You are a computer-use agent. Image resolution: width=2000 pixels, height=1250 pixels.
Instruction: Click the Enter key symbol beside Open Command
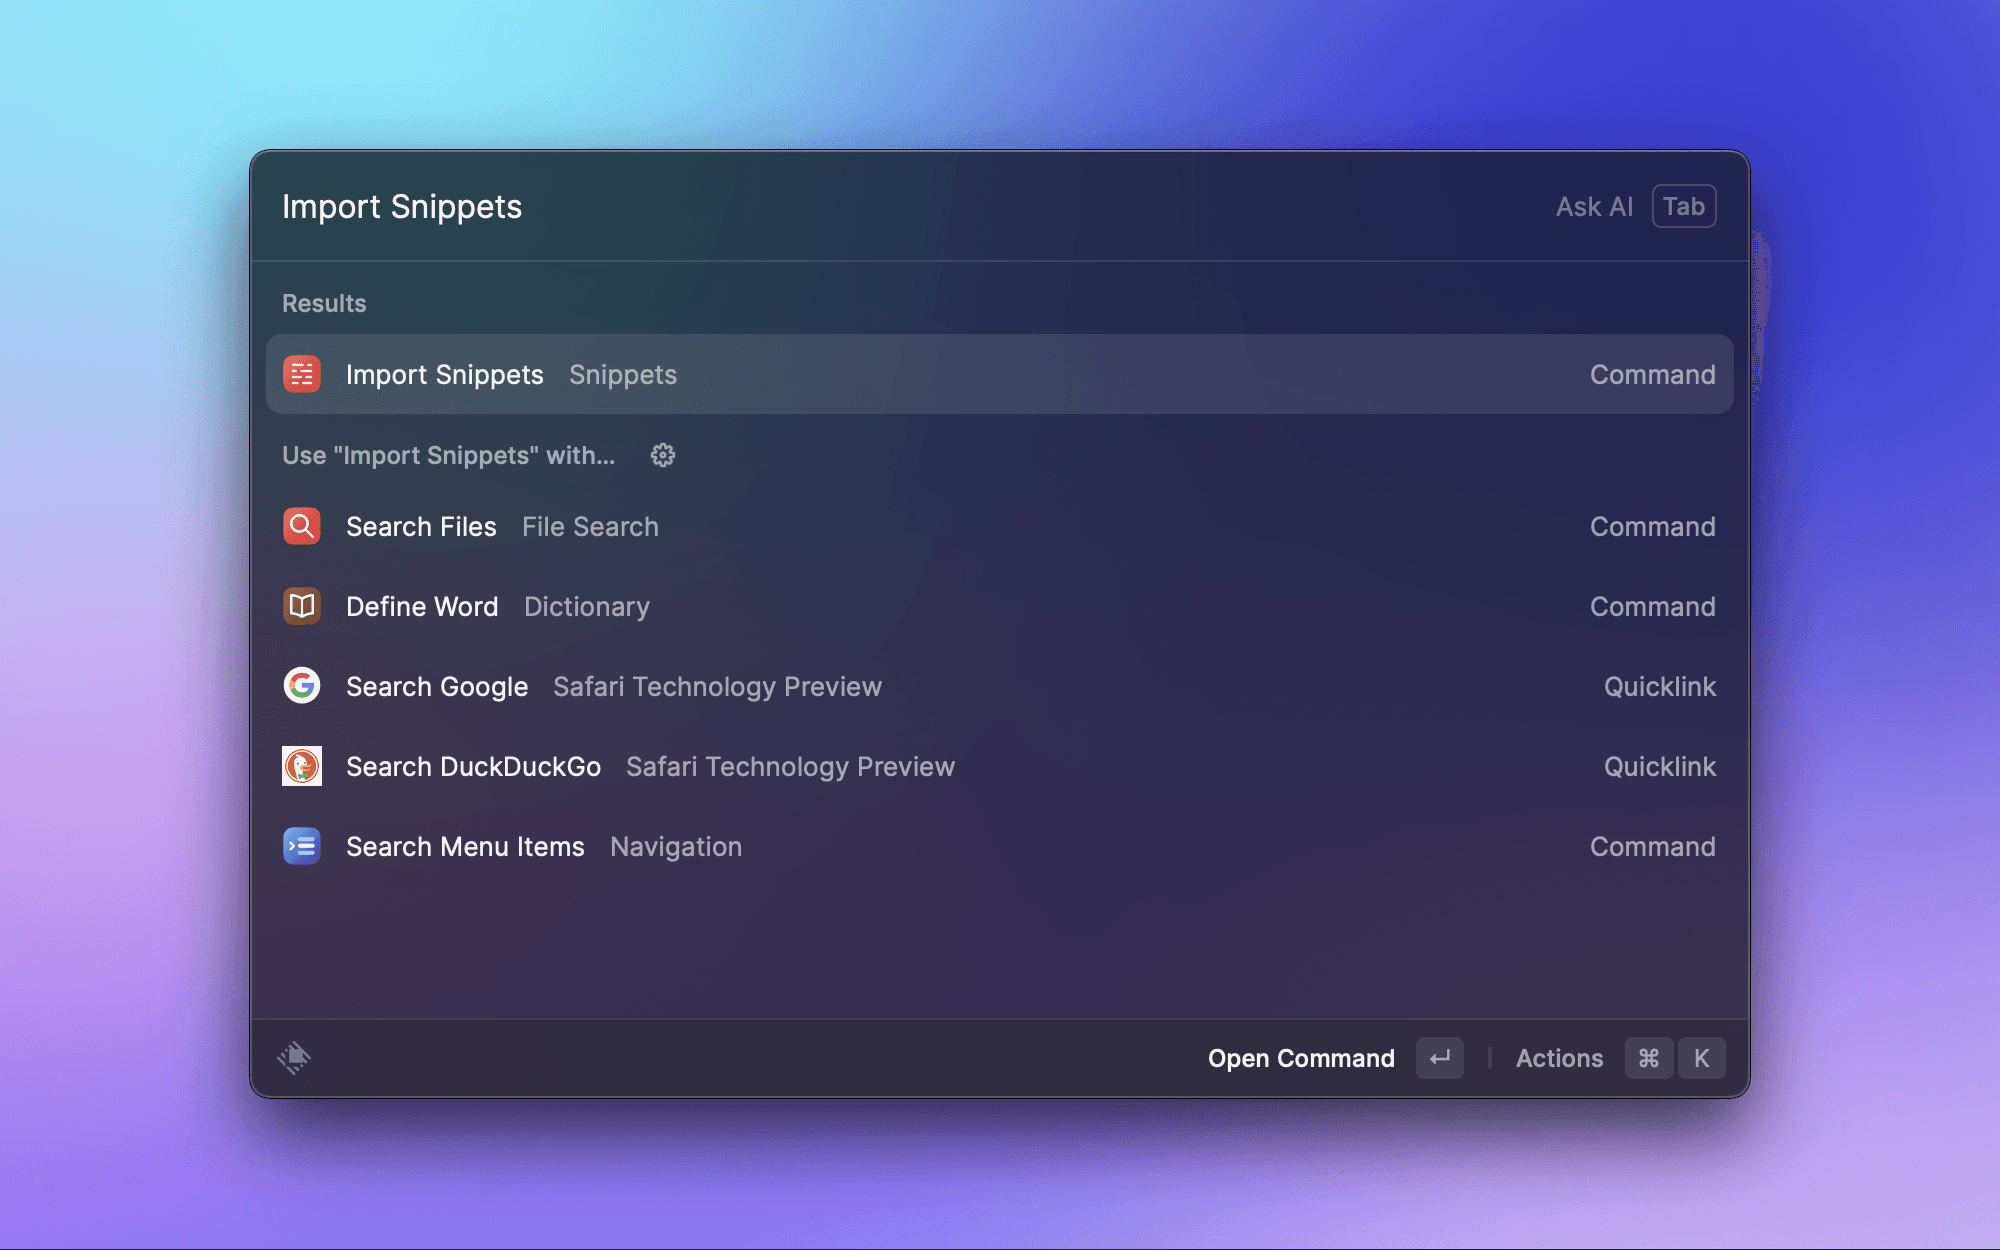tap(1439, 1058)
